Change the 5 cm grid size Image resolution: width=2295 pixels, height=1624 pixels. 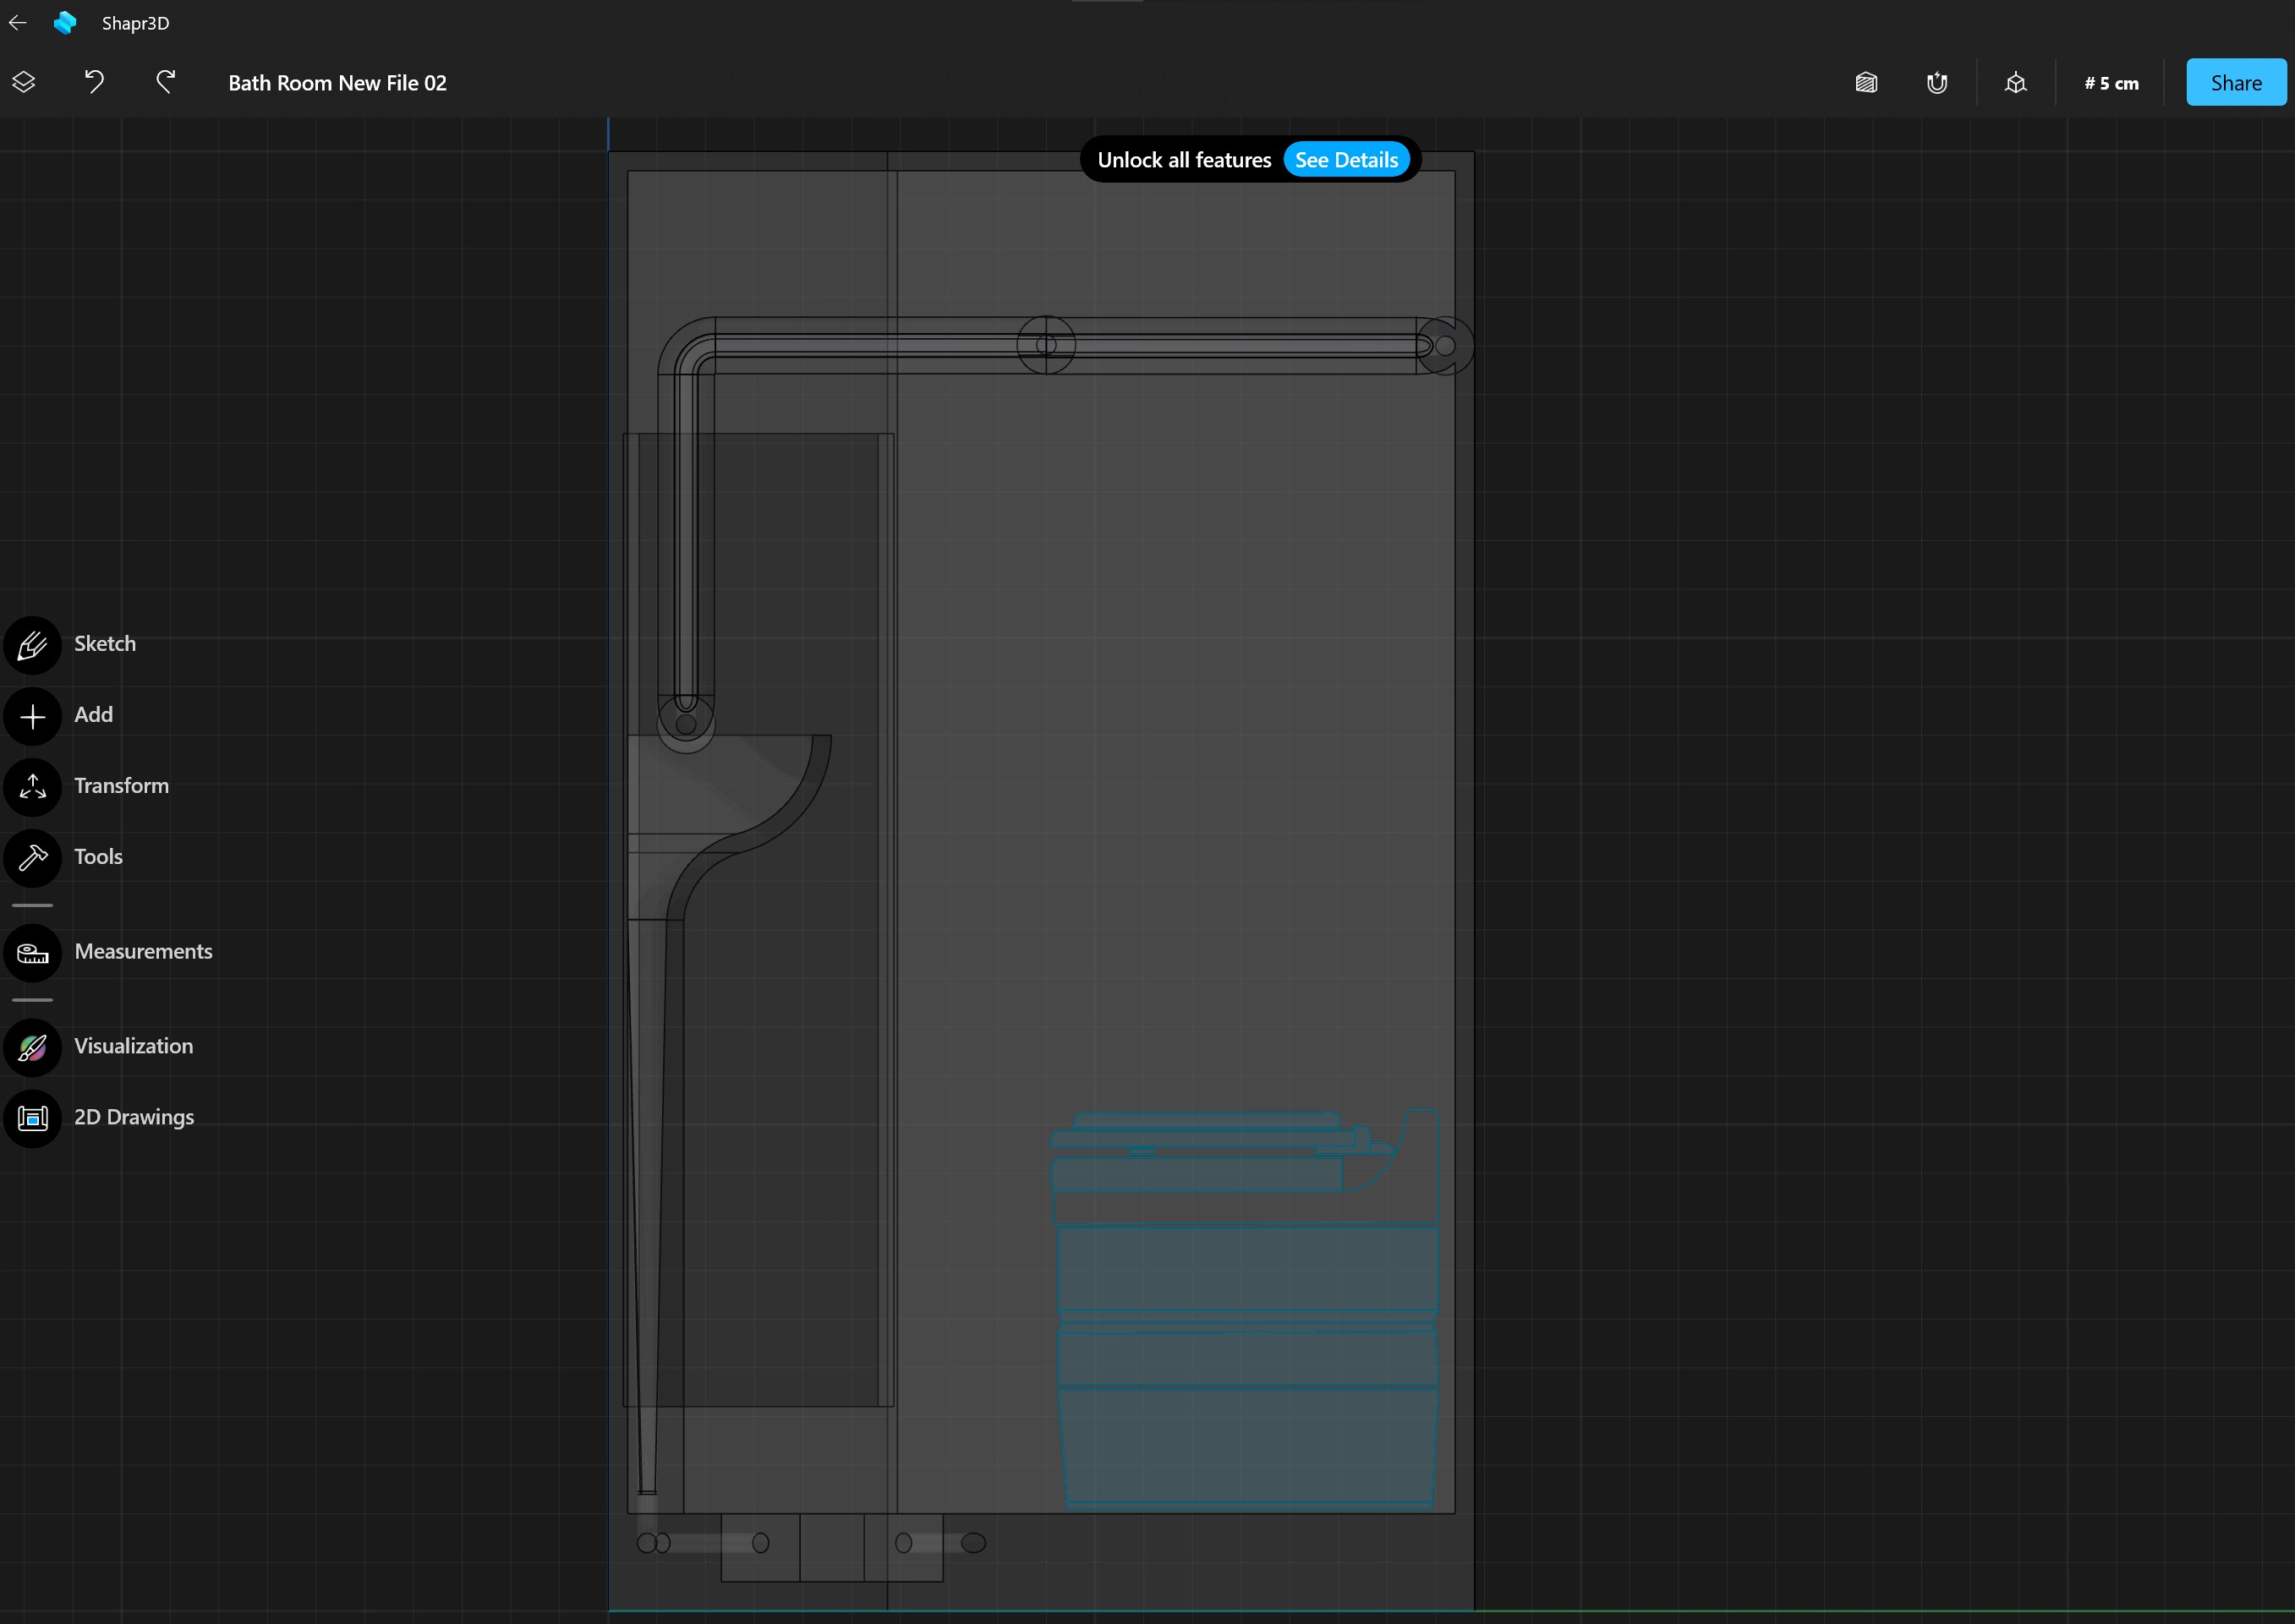tap(2111, 83)
